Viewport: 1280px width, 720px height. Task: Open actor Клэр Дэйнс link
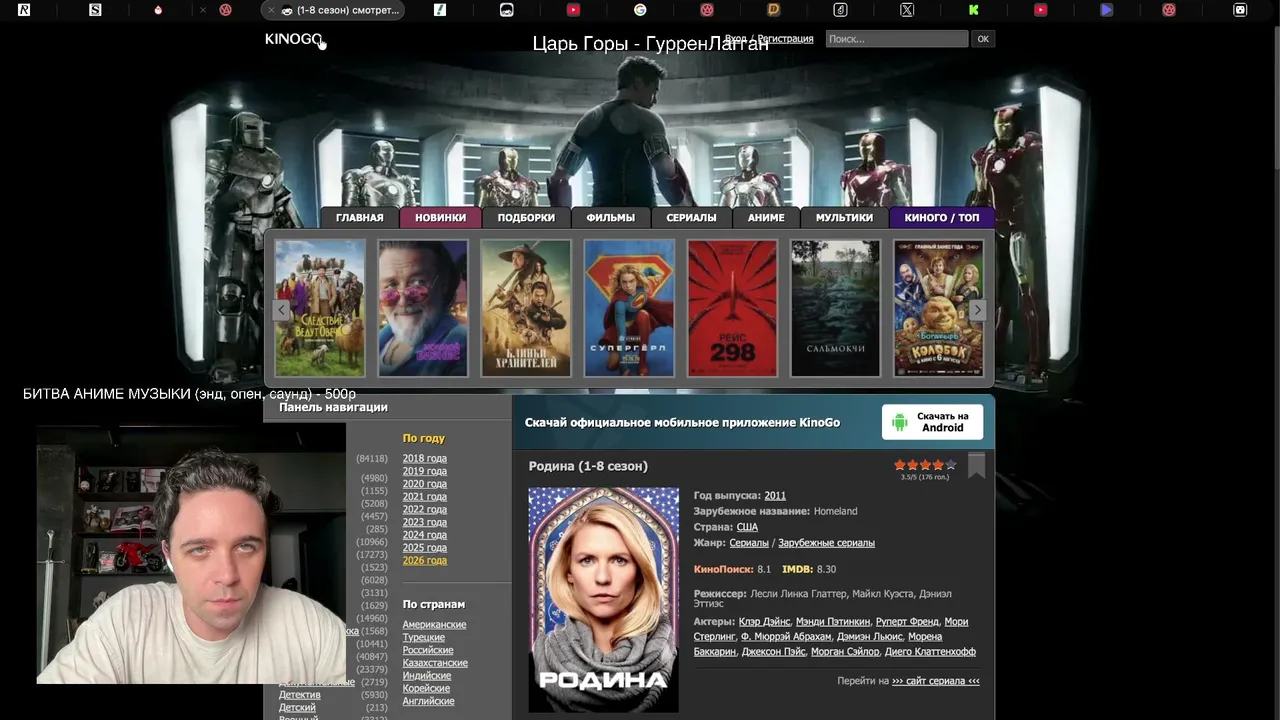click(x=765, y=621)
